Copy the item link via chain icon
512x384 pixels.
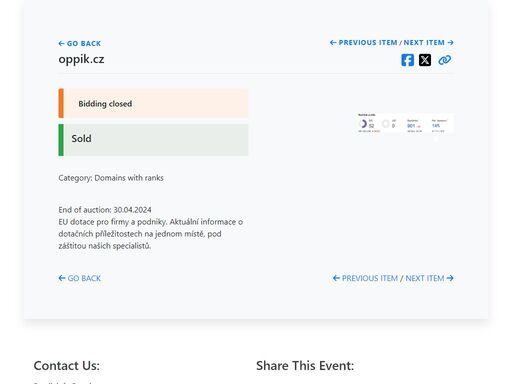pos(445,60)
